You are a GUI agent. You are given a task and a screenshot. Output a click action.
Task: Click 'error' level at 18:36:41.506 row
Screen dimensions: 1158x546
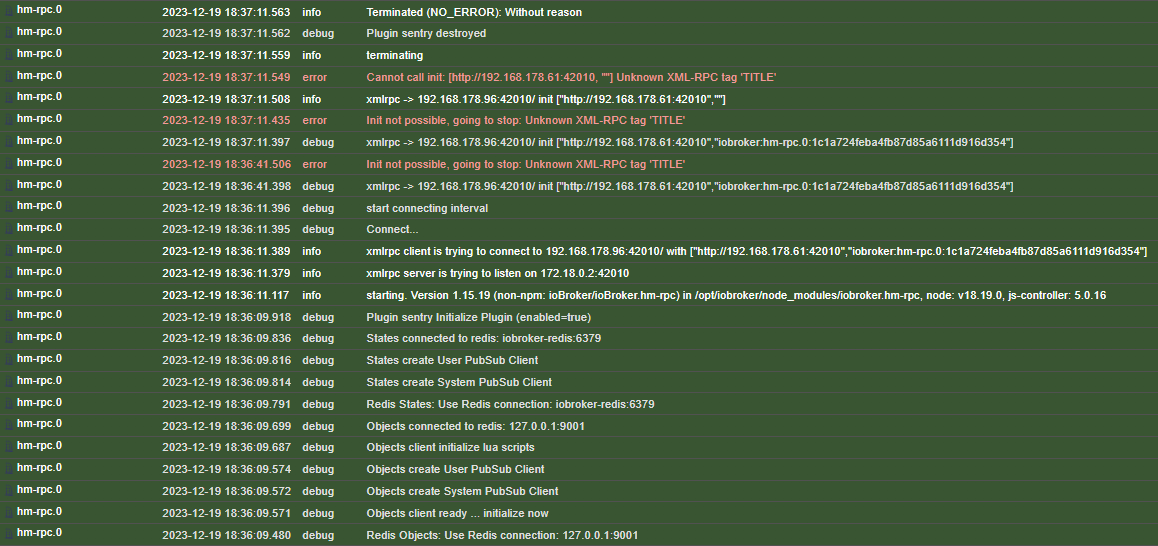[315, 164]
